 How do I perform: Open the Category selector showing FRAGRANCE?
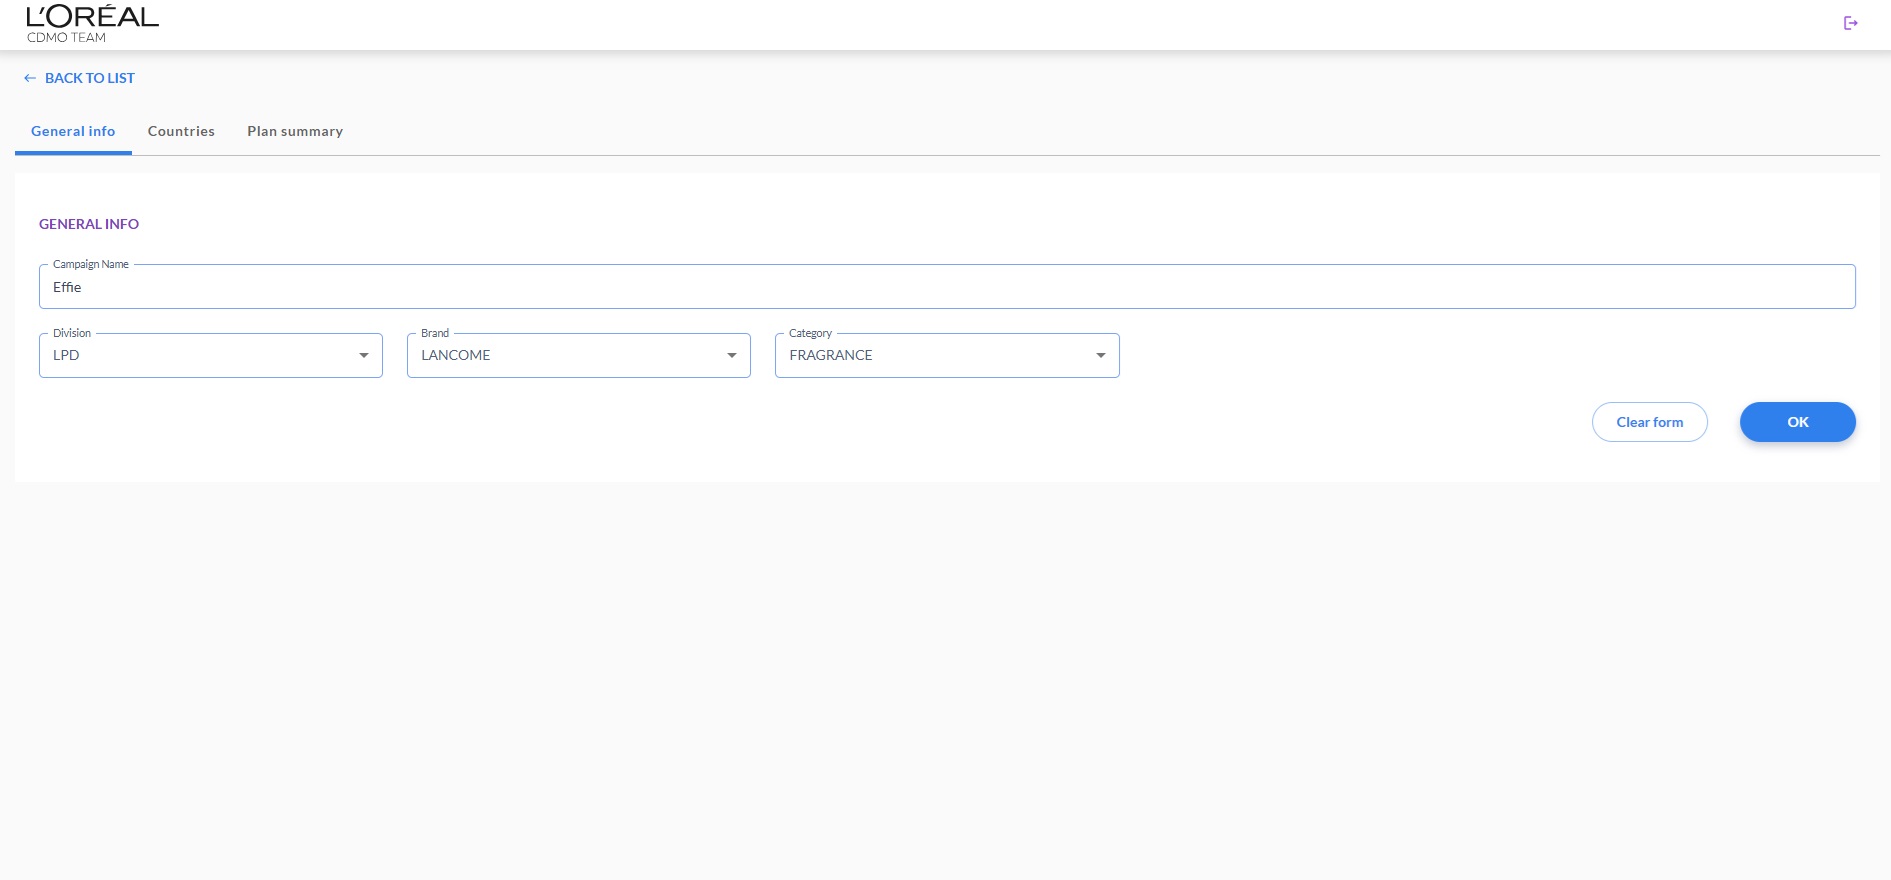[x=936, y=356]
